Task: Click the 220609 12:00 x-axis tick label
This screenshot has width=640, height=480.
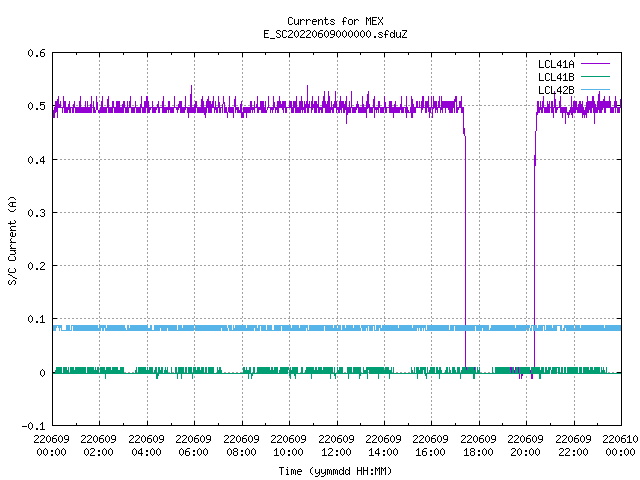Action: [336, 445]
